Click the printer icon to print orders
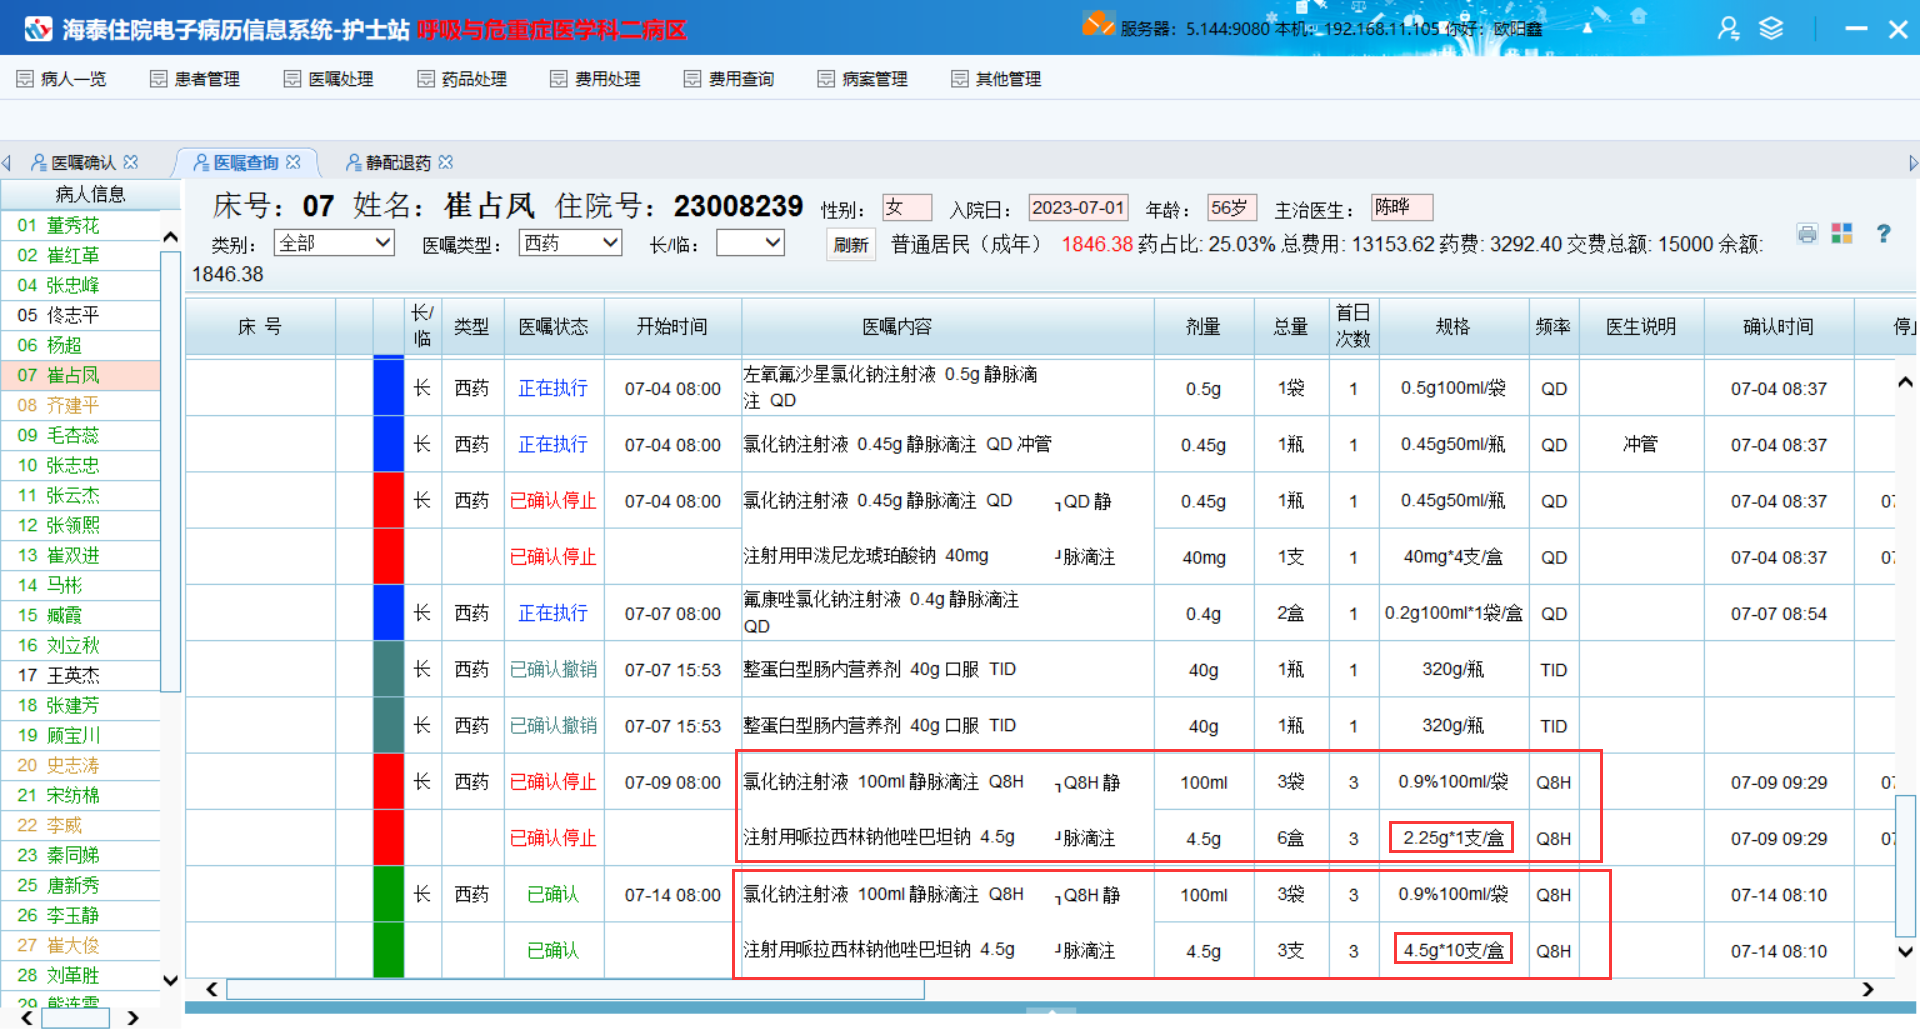 (1807, 234)
